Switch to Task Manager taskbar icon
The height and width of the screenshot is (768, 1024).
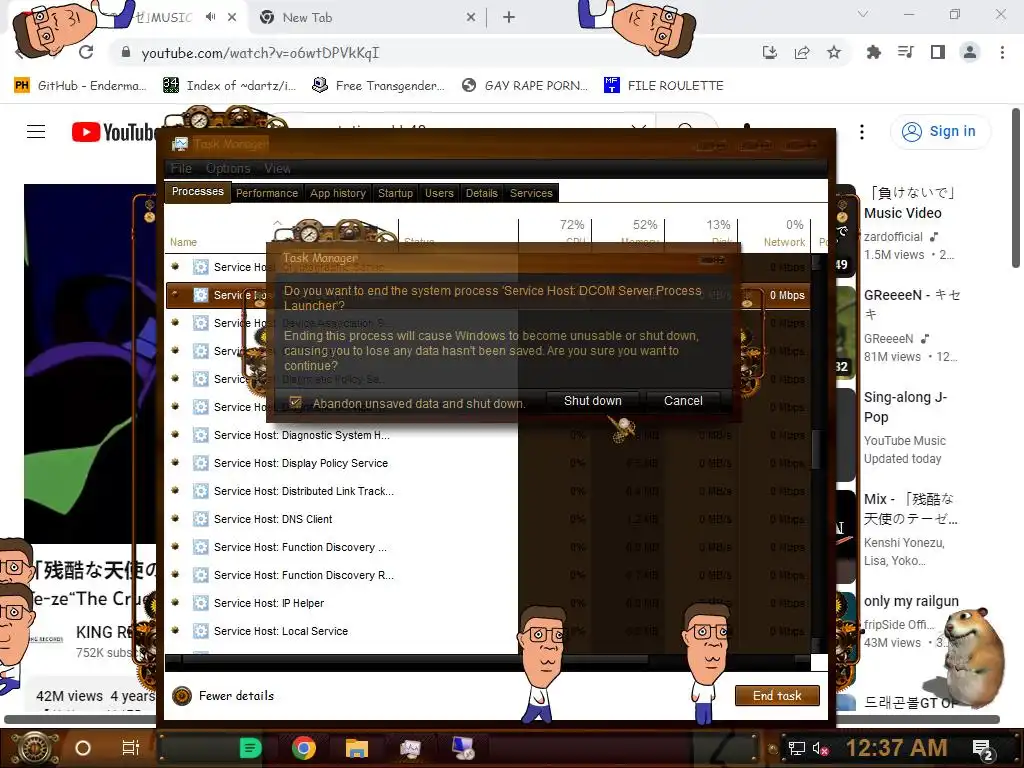pos(410,748)
